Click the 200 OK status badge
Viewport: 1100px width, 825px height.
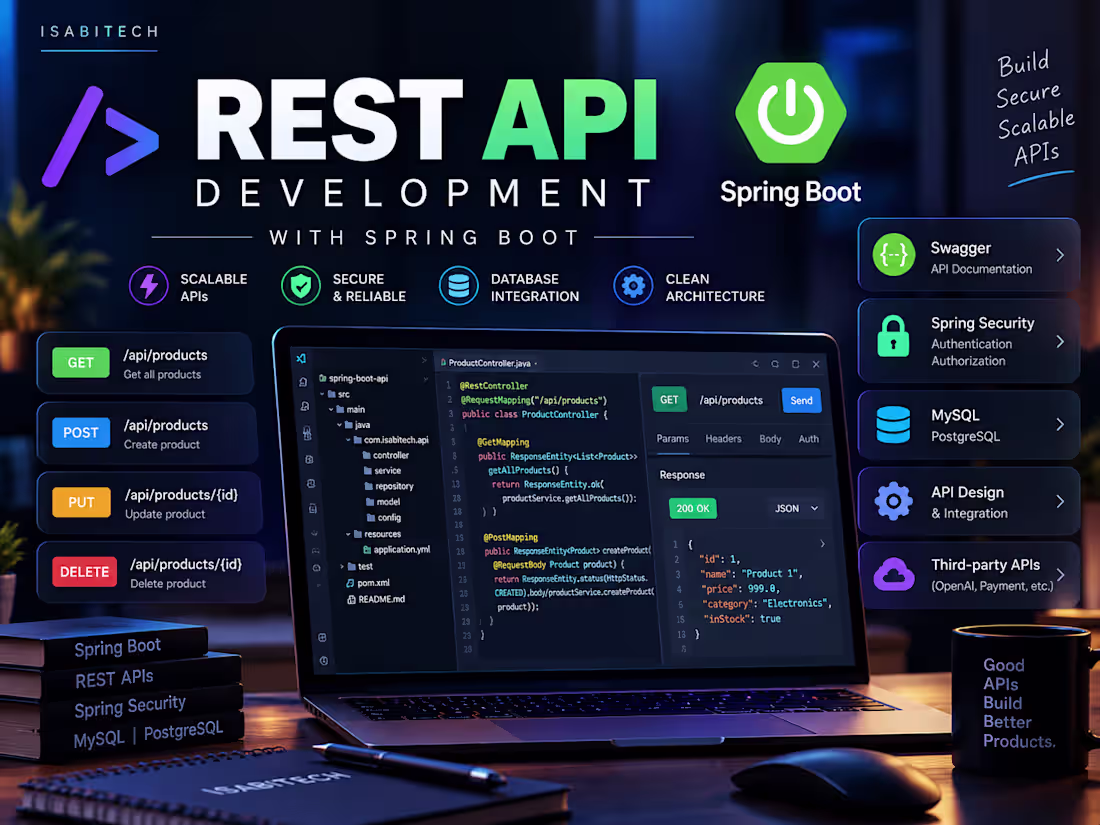[692, 509]
